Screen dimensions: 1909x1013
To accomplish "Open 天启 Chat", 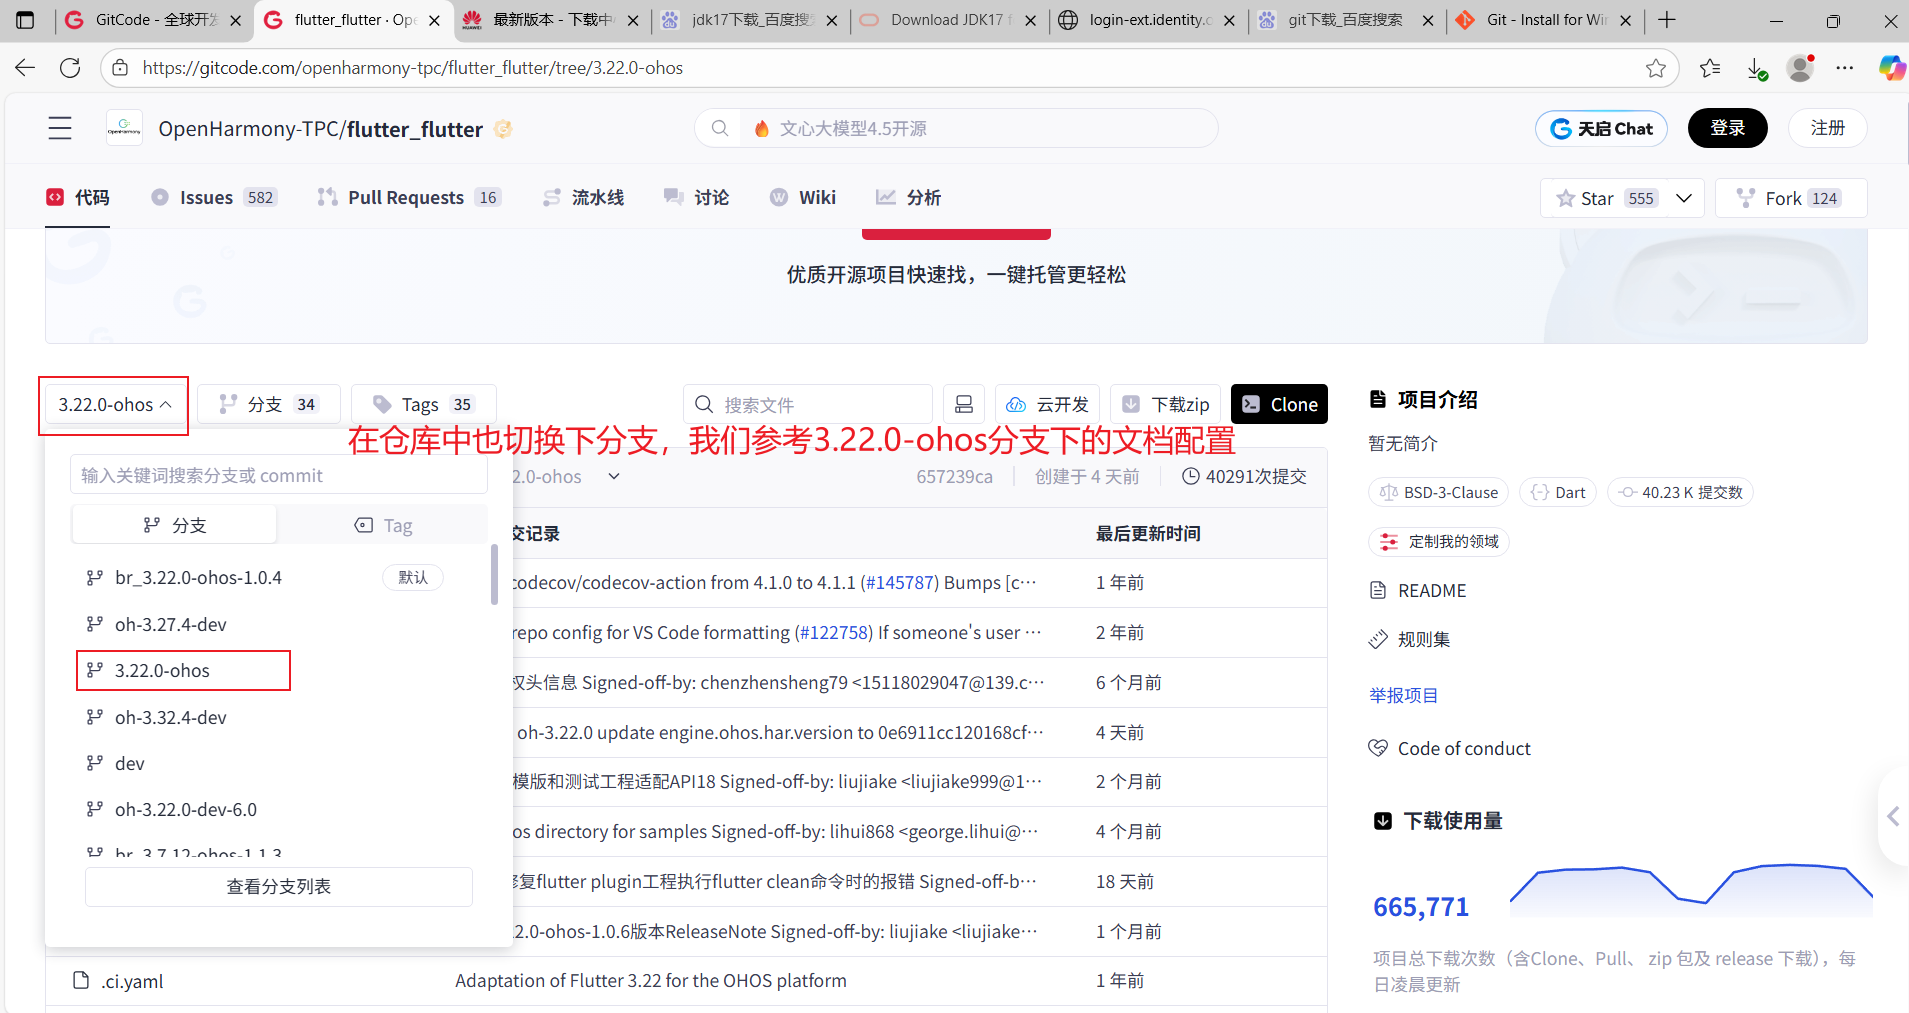I will (1601, 128).
